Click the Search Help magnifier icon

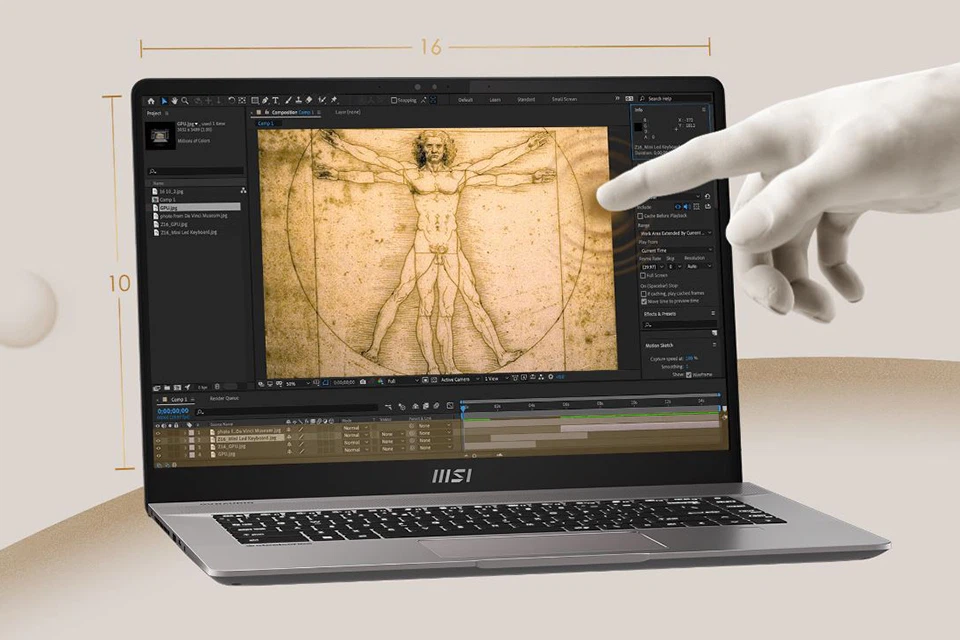click(x=642, y=99)
